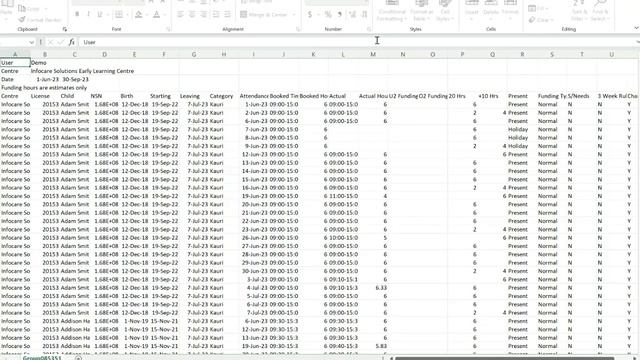Select attendance date cell 1-Jun-23
This screenshot has height=360, width=640.
(253, 104)
